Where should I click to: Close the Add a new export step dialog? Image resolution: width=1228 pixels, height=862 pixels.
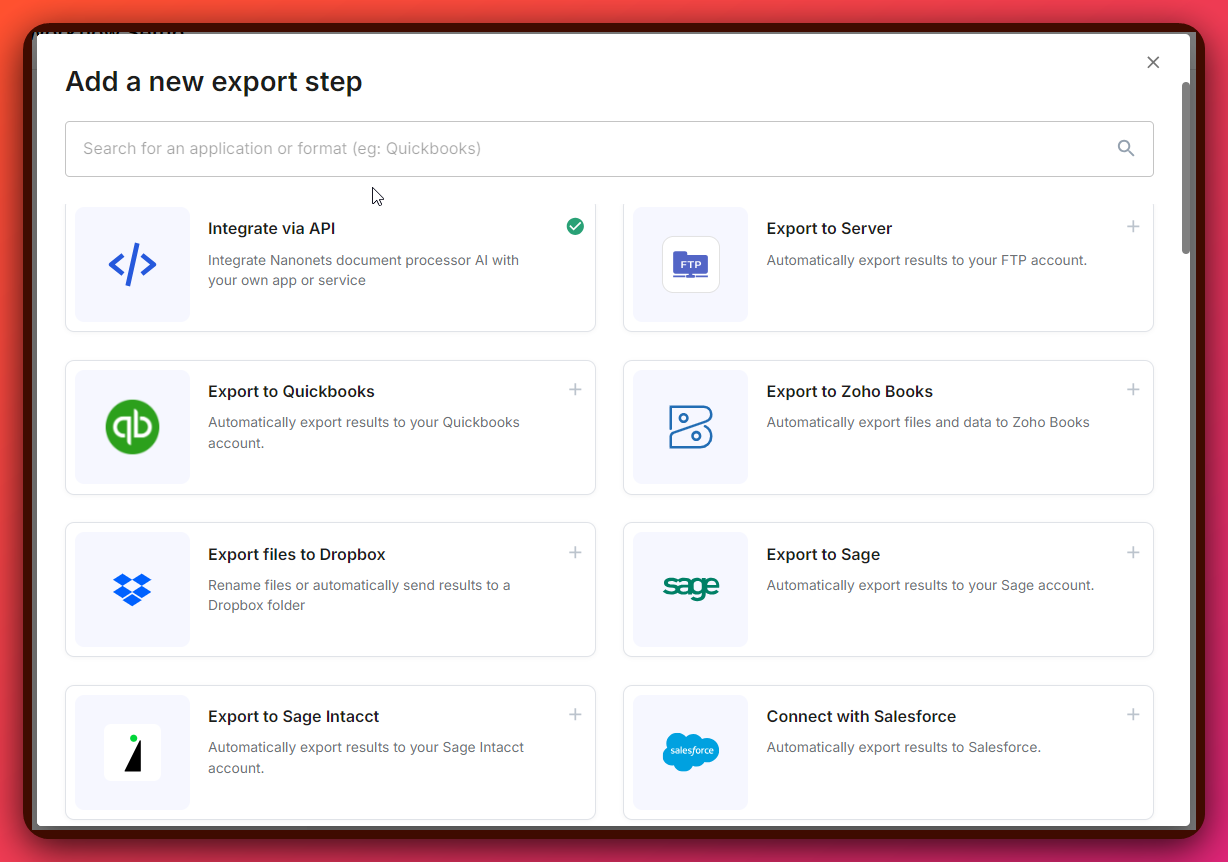coord(1153,63)
